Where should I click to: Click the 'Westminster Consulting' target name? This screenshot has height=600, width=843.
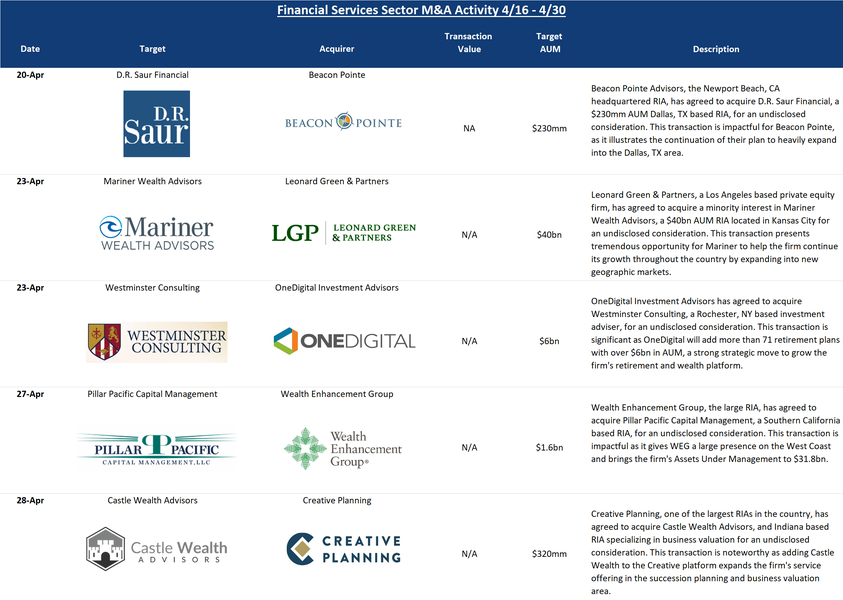pyautogui.click(x=152, y=288)
